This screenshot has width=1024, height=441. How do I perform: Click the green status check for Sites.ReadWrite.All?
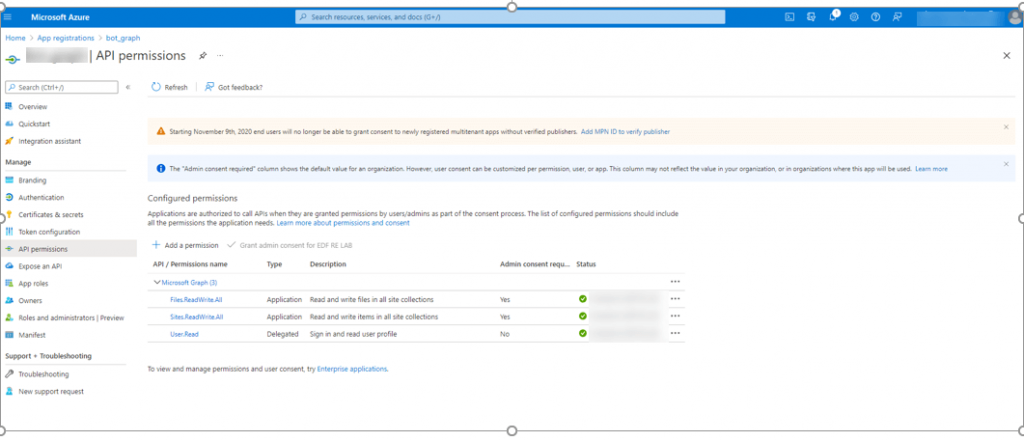583,316
